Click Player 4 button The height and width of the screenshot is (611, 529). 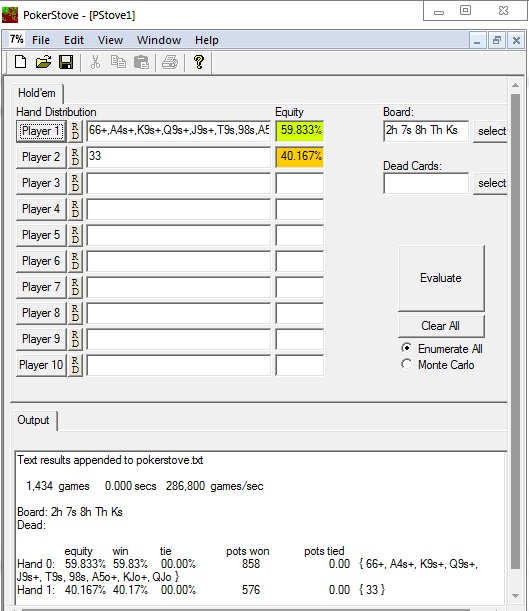(41, 209)
